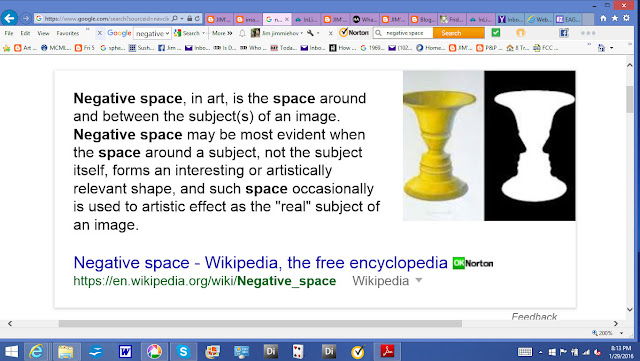Click the Norton toolbar three-dots icon
The width and height of the screenshot is (640, 361).
[588, 33]
